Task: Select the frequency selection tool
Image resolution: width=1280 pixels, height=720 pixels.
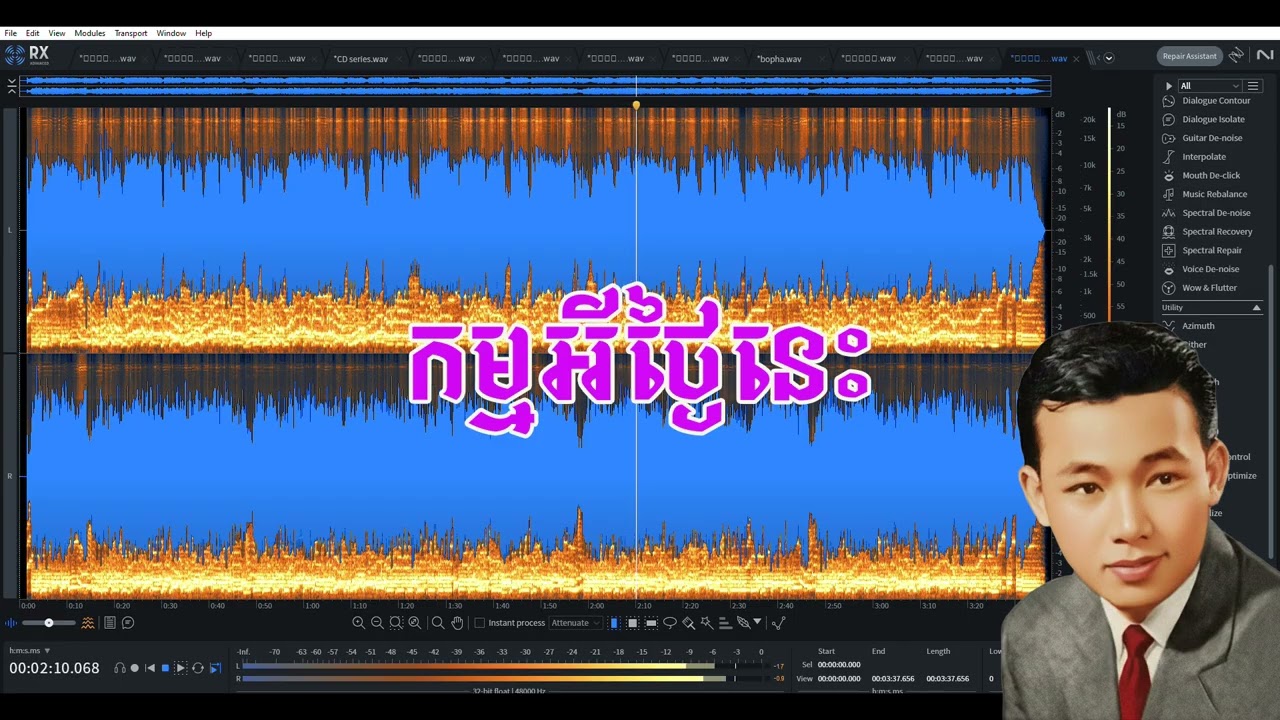Action: pos(651,623)
